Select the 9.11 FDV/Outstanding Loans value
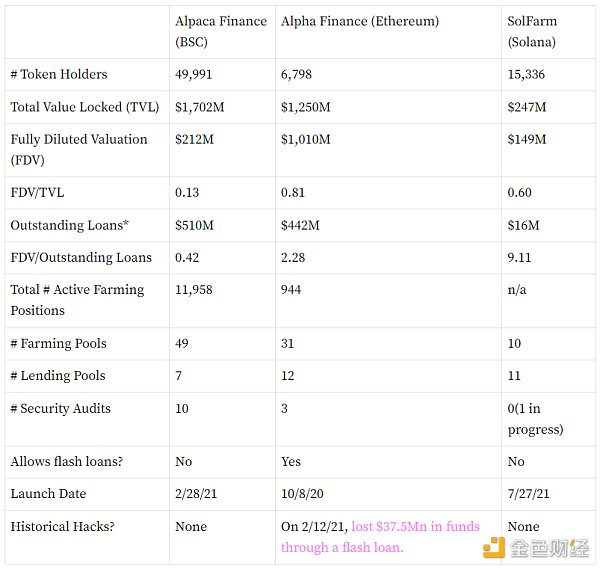 519,257
